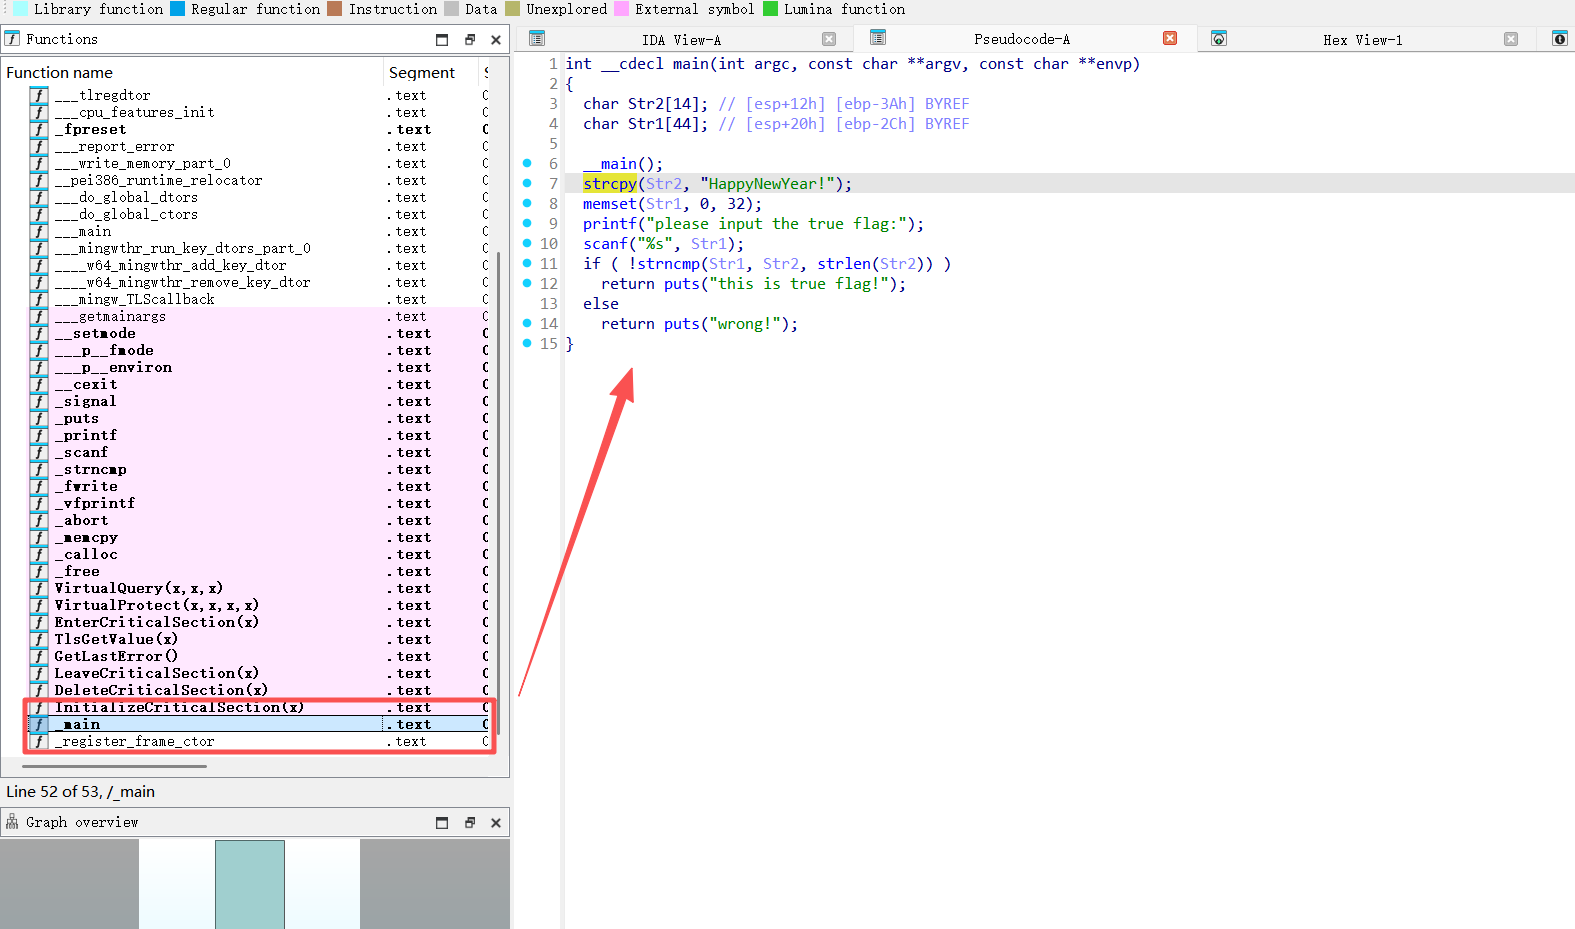Select the _puts function row

pyautogui.click(x=258, y=418)
